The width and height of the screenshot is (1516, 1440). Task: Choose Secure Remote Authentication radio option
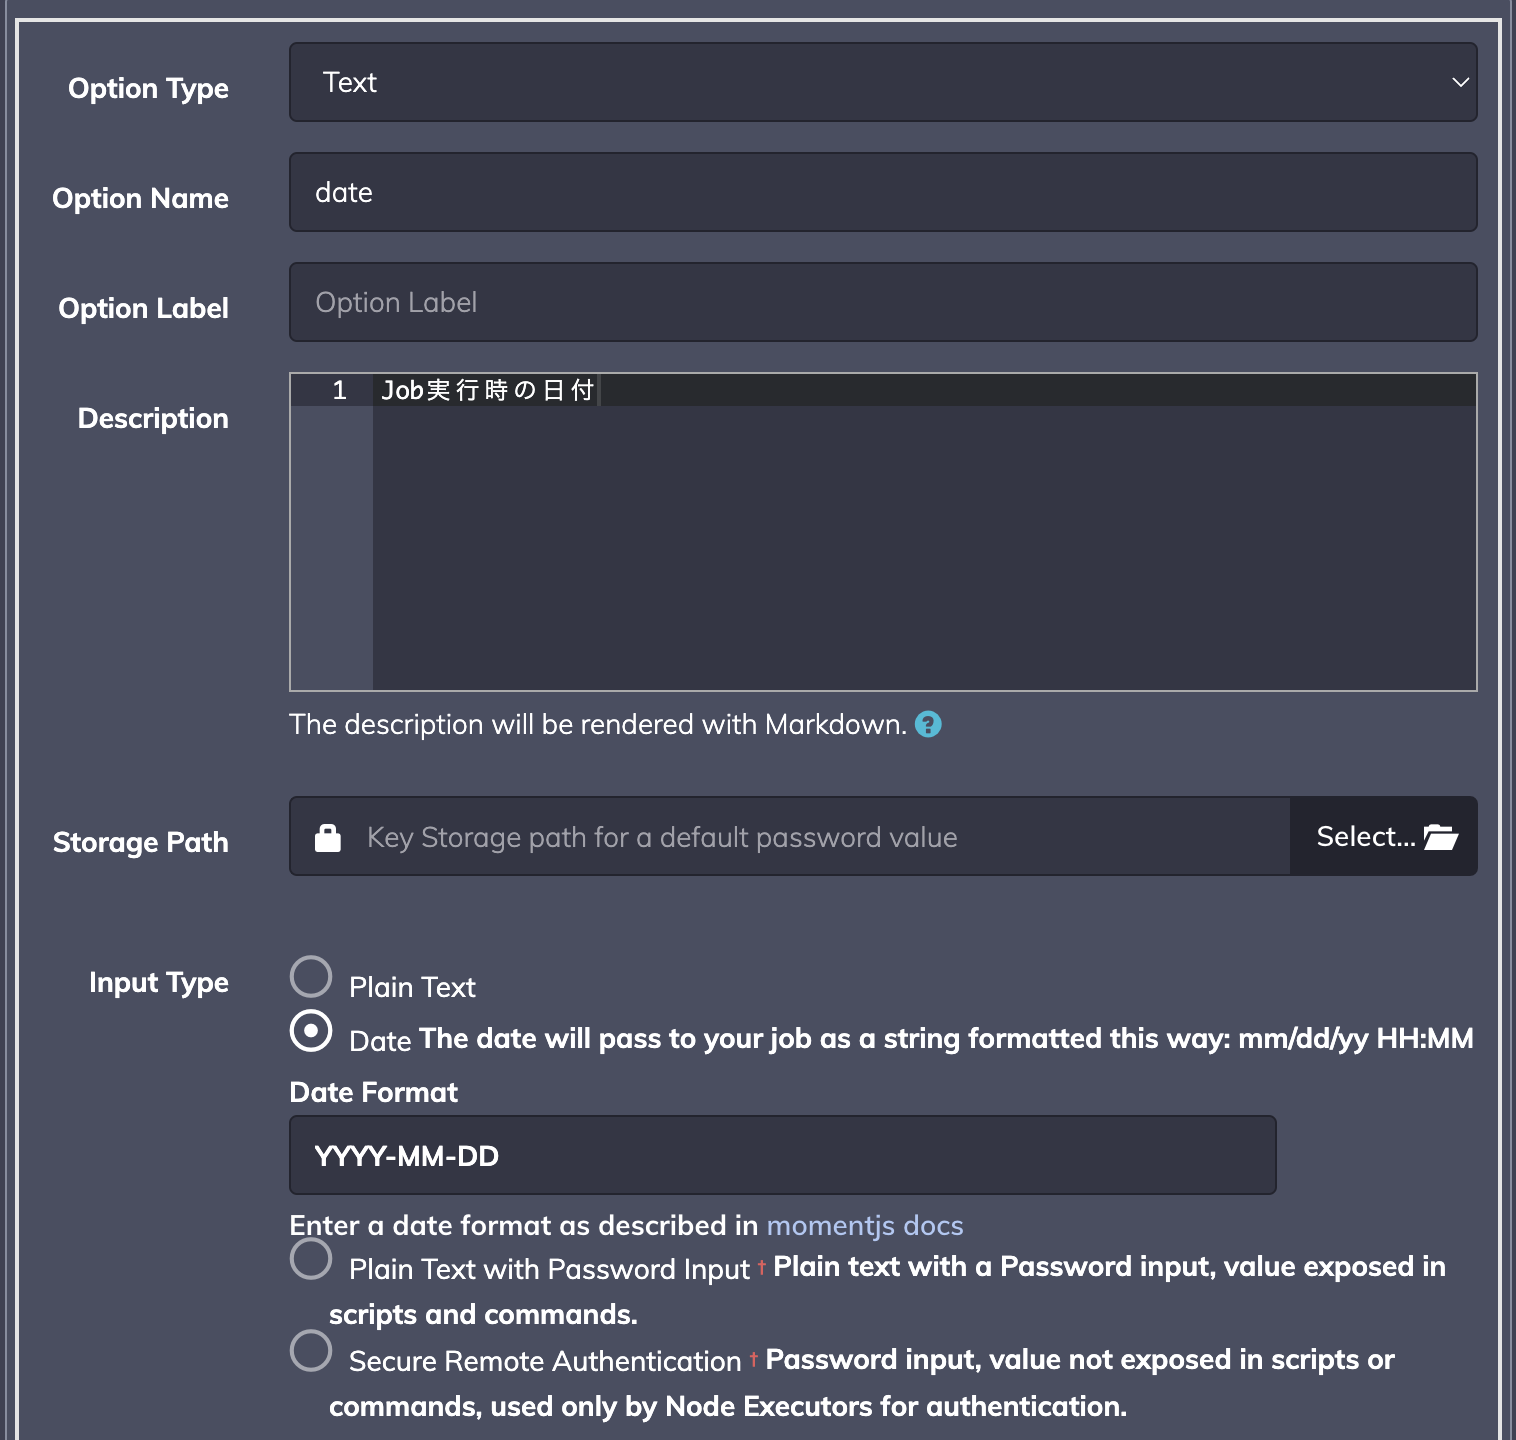click(311, 1351)
